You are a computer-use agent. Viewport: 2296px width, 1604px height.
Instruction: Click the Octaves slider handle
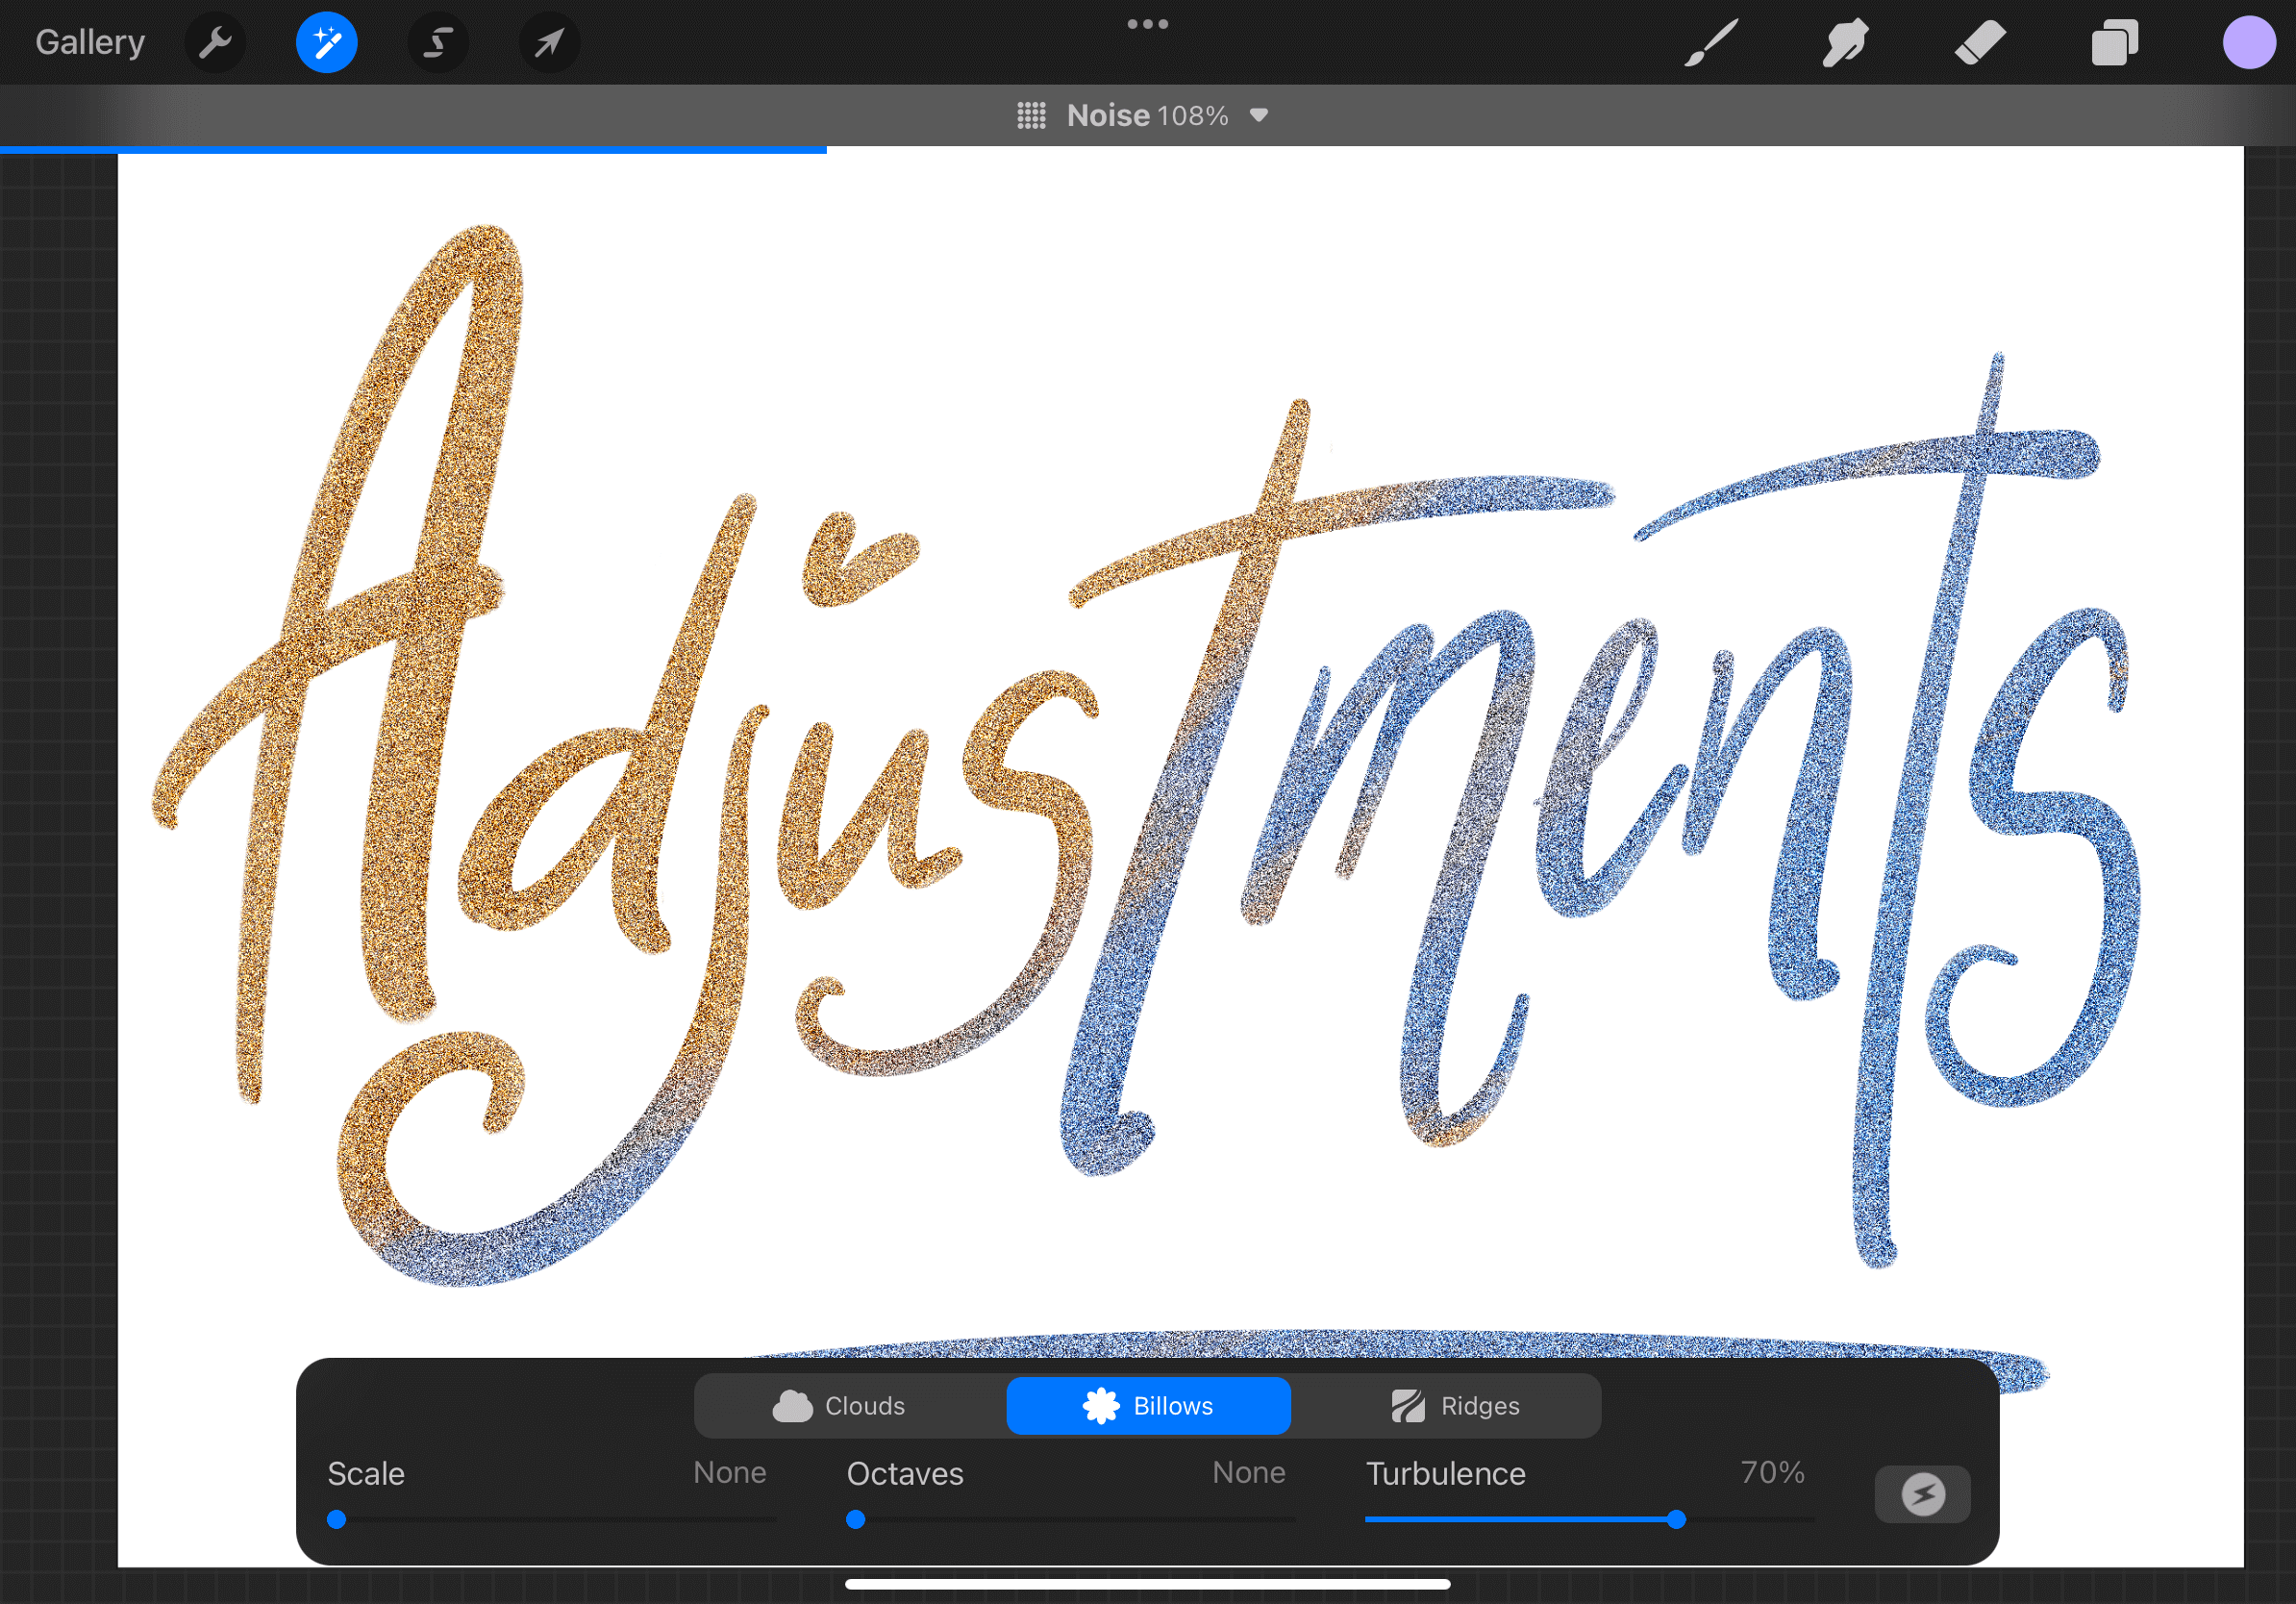855,1519
